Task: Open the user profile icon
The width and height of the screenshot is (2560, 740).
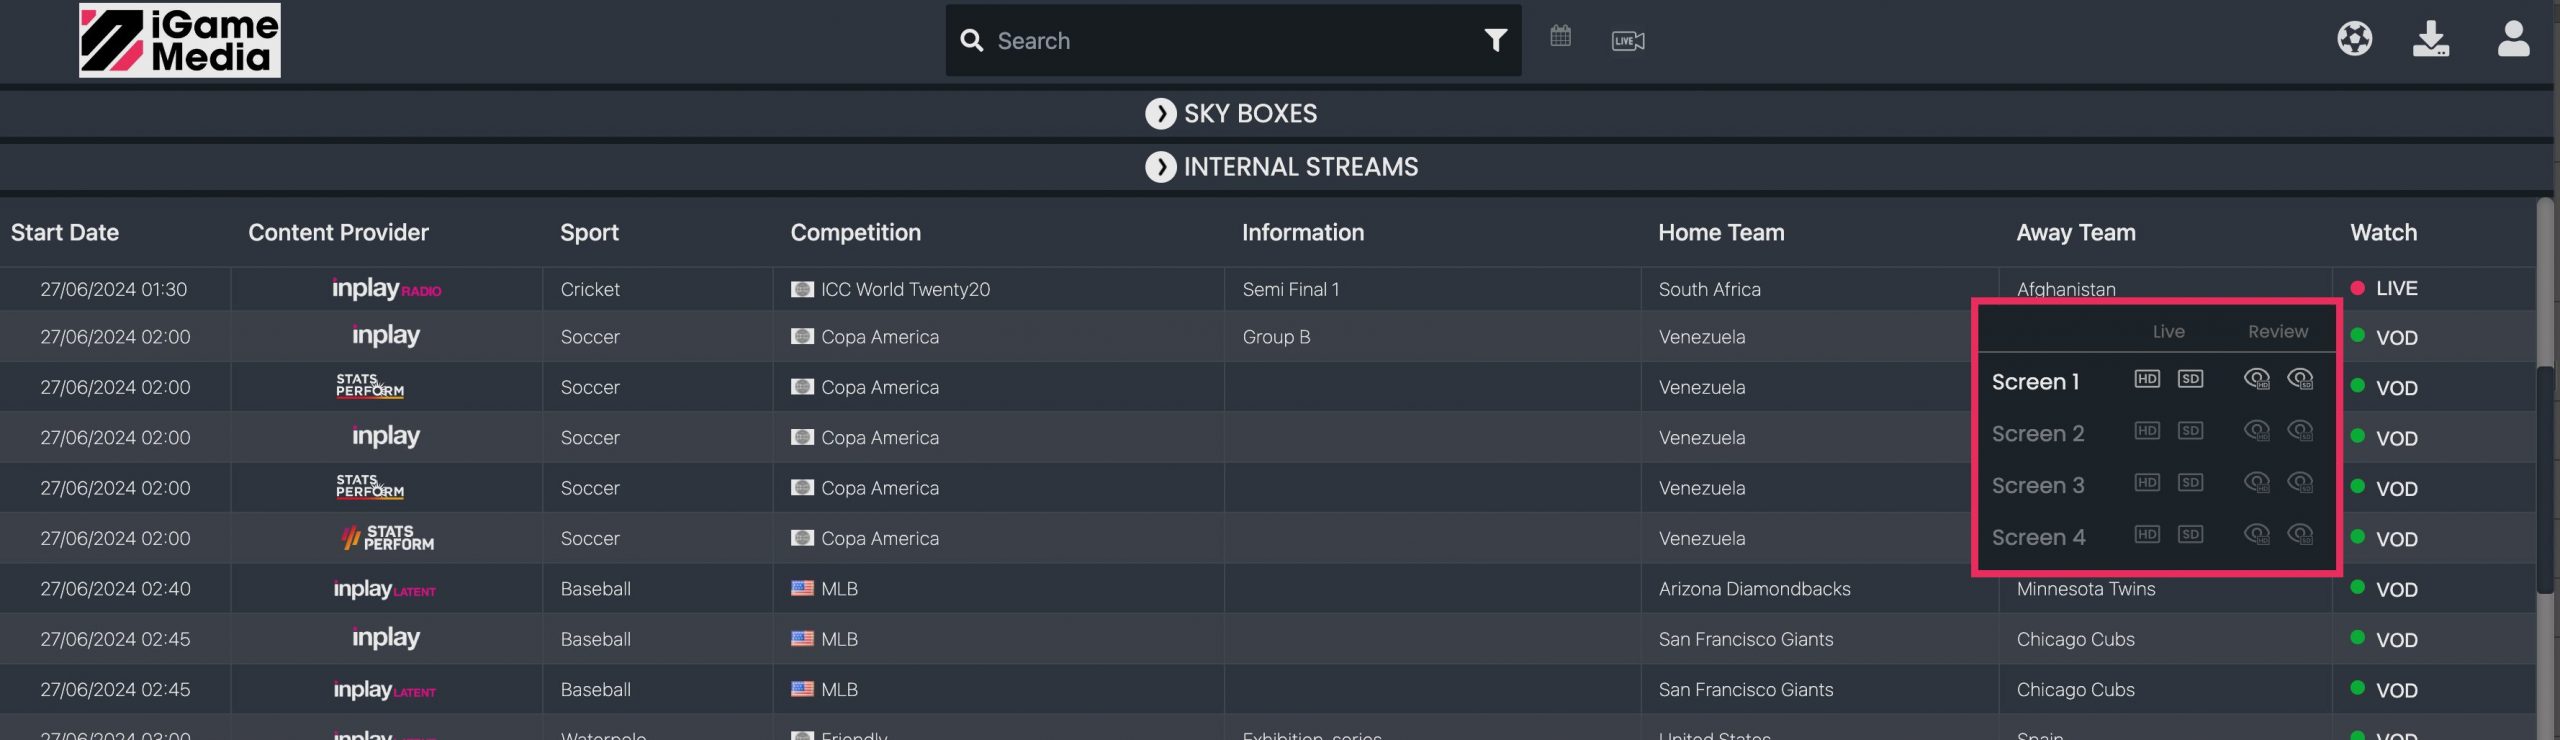Action: click(x=2513, y=40)
